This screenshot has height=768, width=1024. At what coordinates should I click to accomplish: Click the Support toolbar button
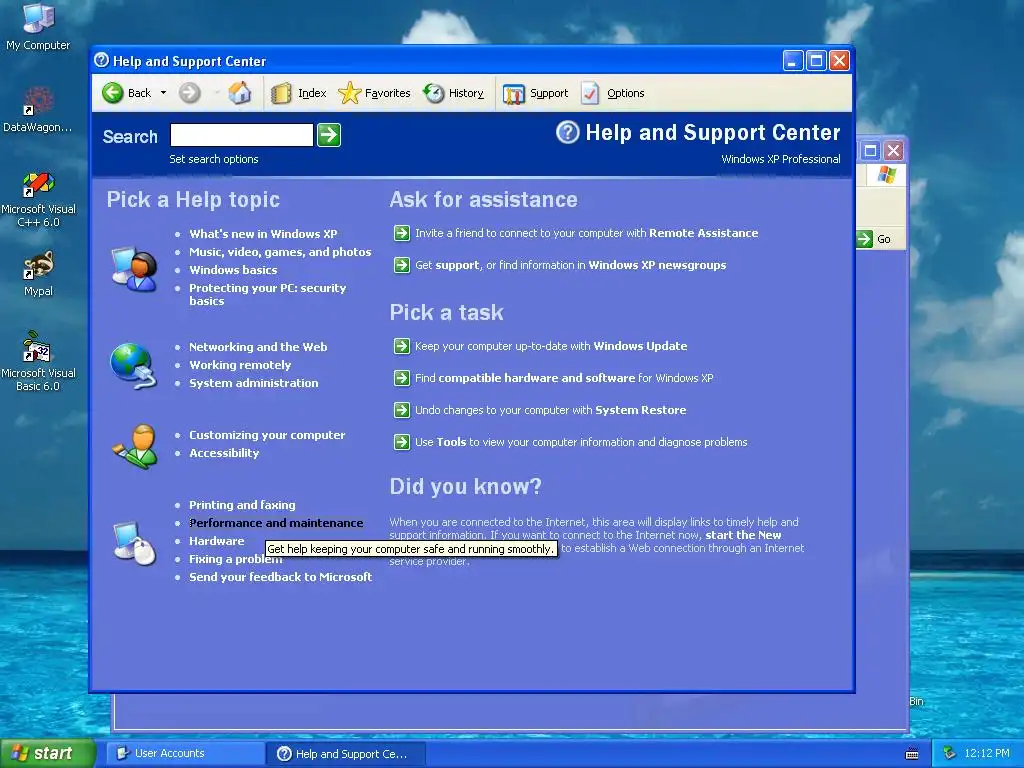[x=536, y=93]
